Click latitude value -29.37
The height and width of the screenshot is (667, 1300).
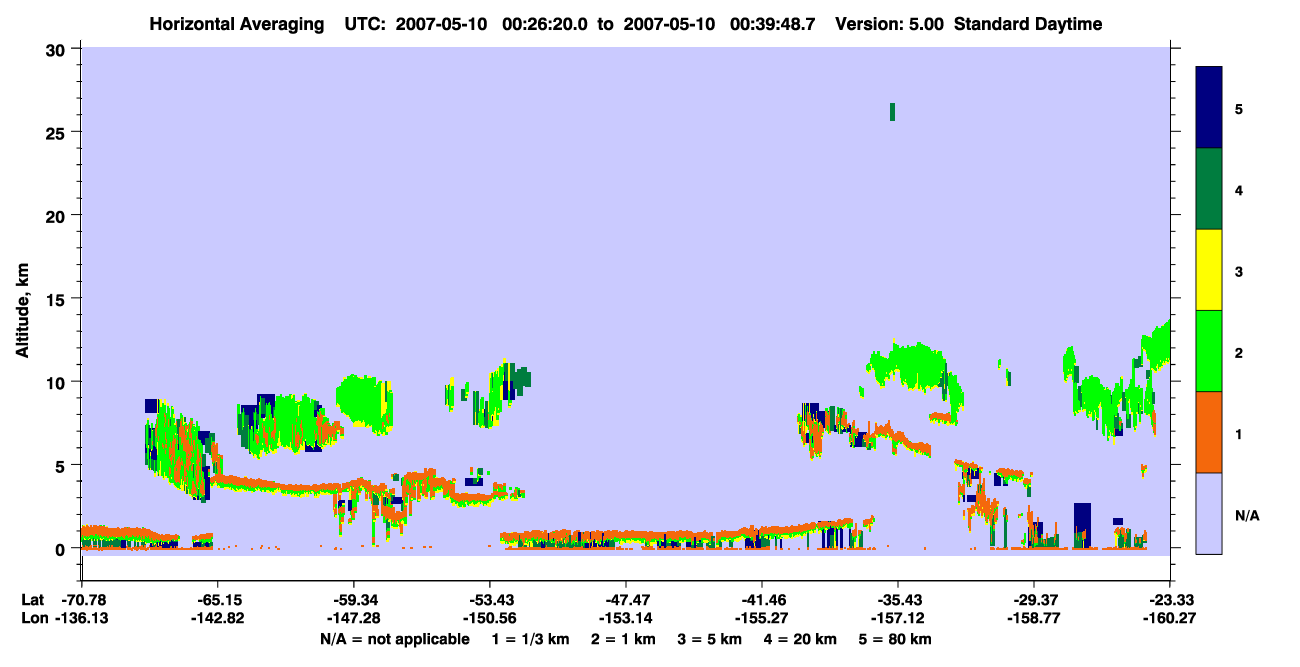pyautogui.click(x=1034, y=600)
